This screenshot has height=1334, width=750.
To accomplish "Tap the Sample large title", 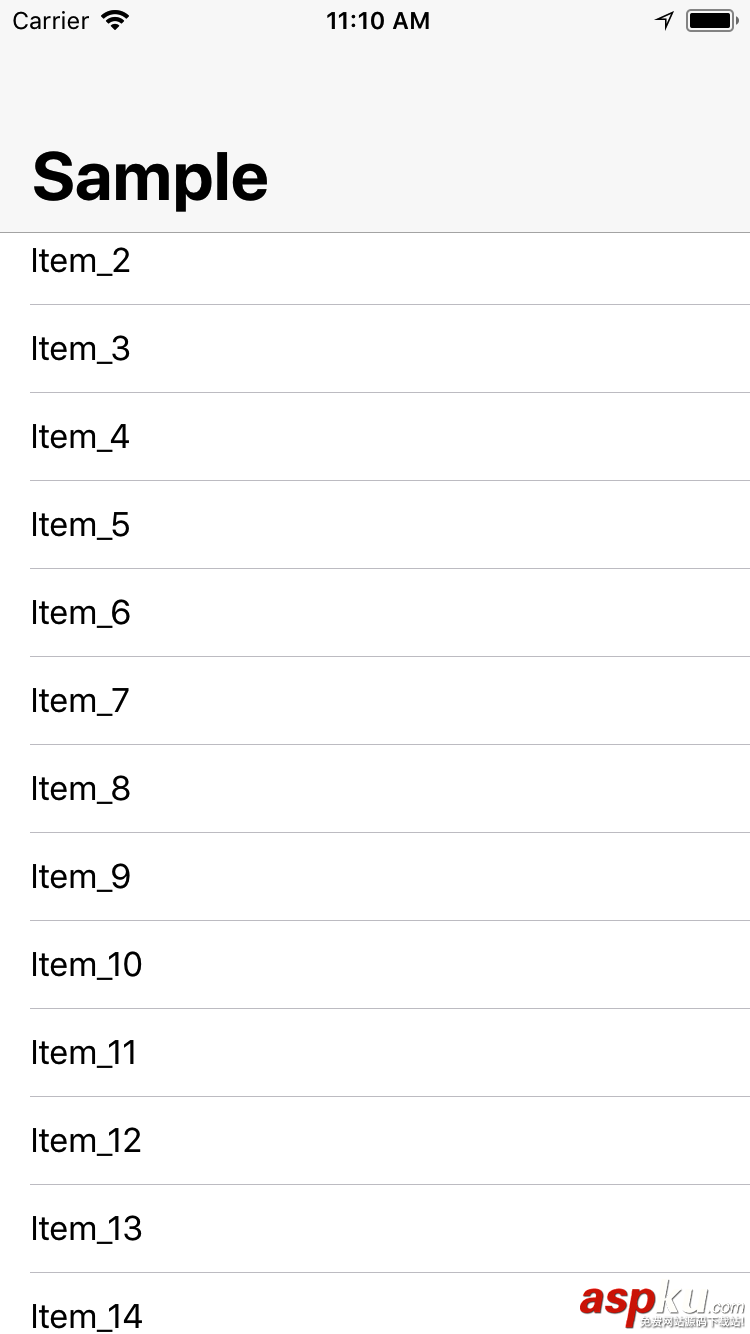I will tap(150, 177).
